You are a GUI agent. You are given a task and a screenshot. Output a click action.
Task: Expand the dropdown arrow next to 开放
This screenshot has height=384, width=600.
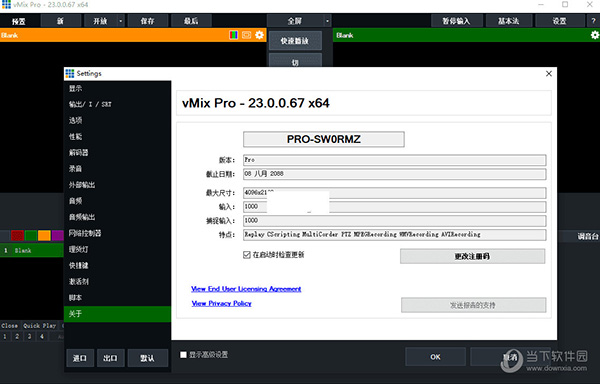(x=121, y=21)
